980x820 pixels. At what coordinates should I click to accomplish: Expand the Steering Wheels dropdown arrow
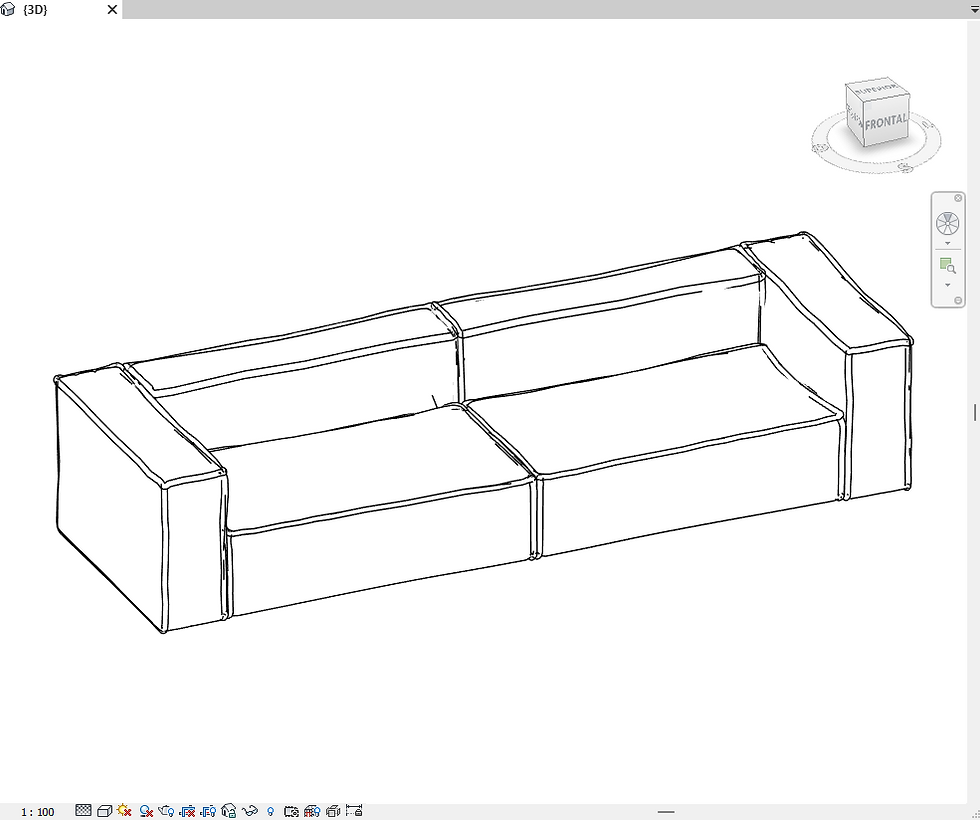coord(948,243)
